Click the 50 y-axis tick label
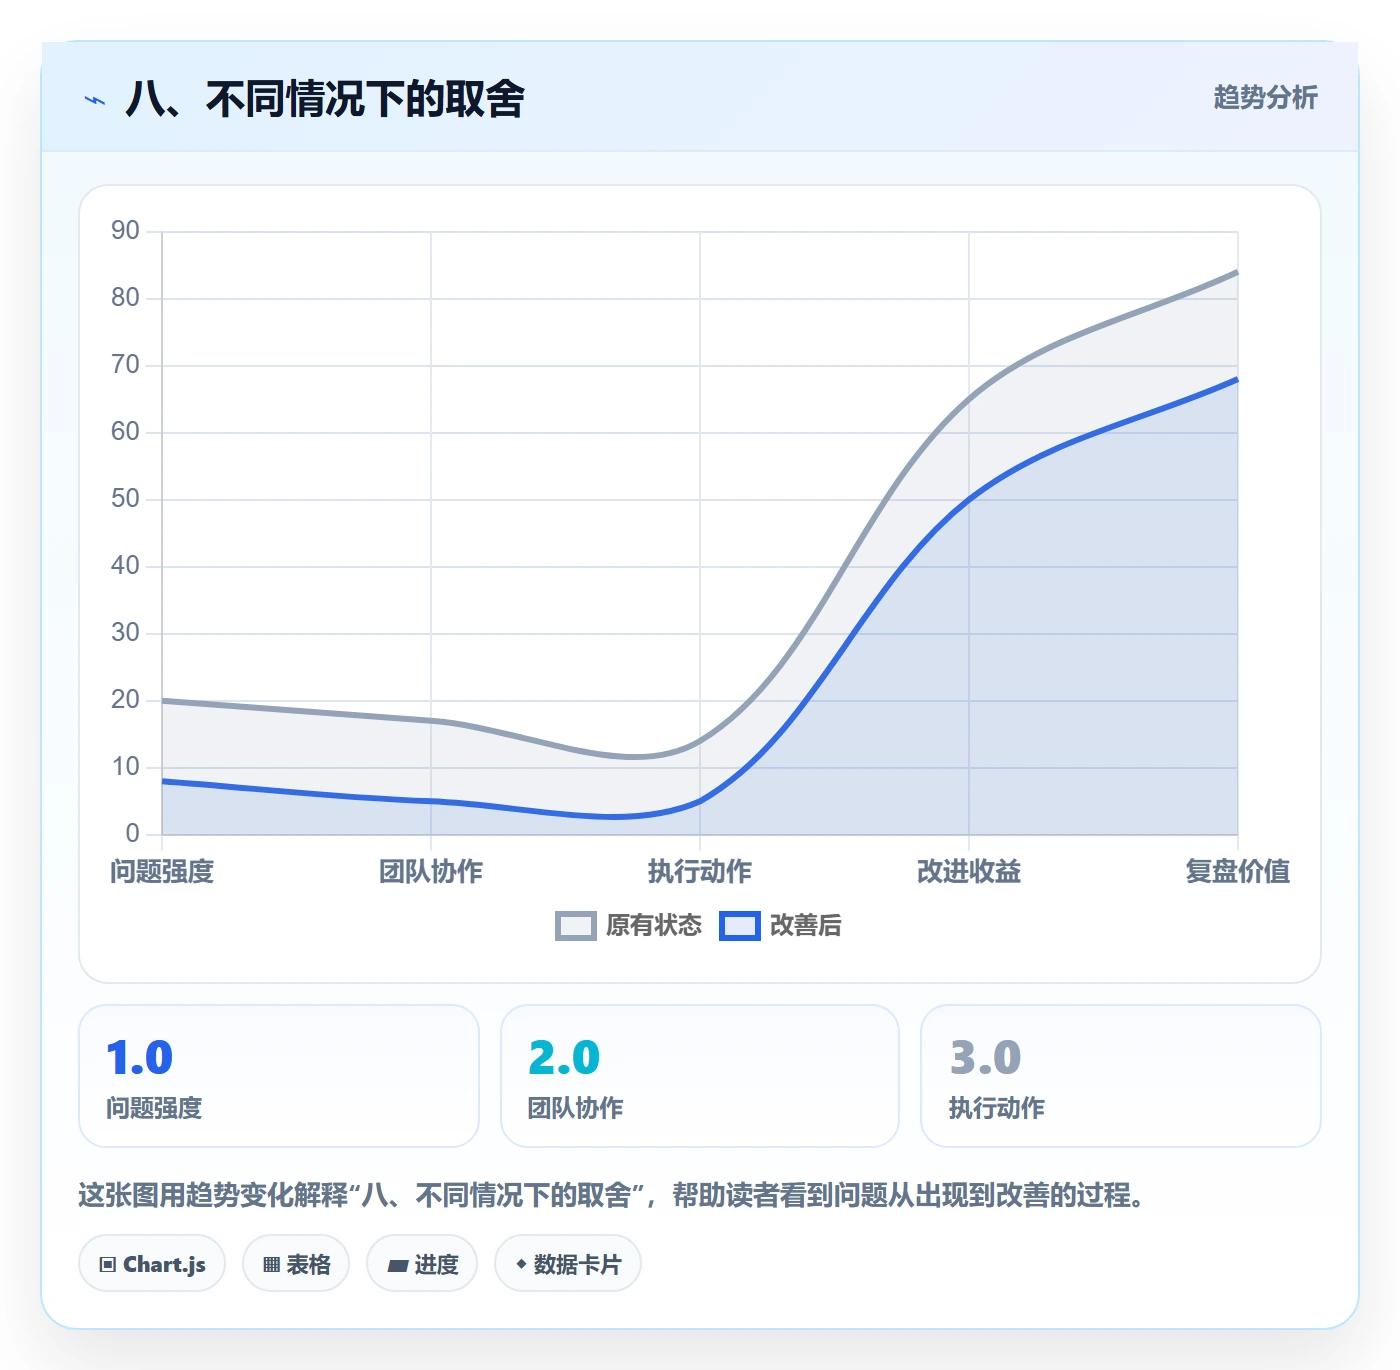Viewport: 1400px width, 1370px height. pyautogui.click(x=125, y=499)
